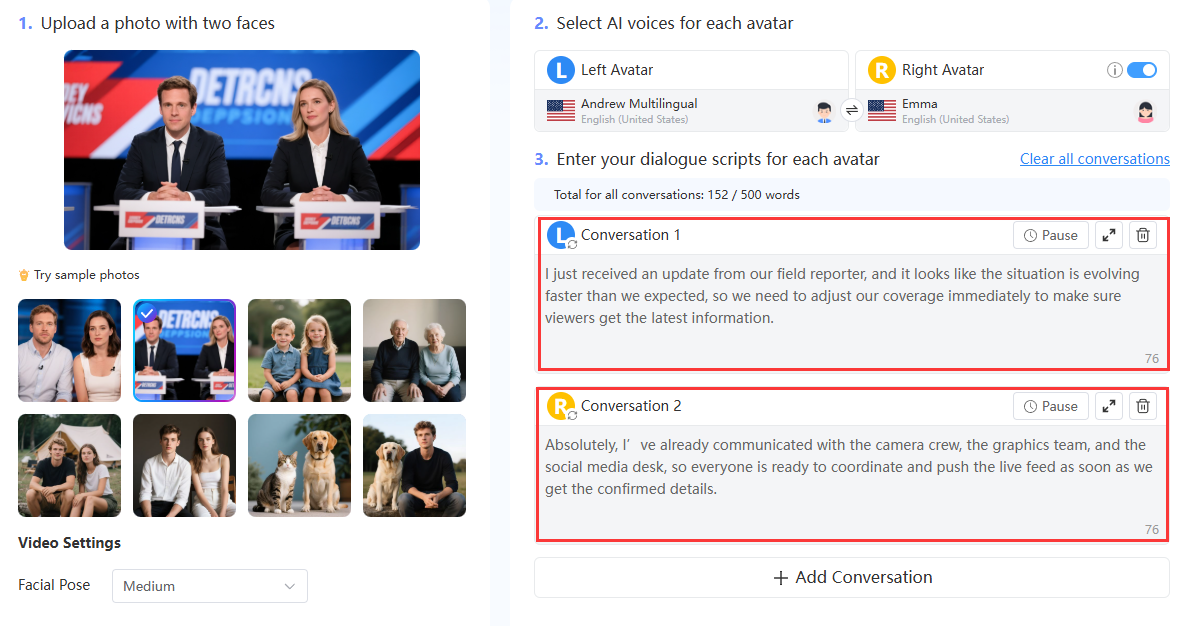
Task: Add a Pause to Conversation 1
Action: tap(1050, 236)
